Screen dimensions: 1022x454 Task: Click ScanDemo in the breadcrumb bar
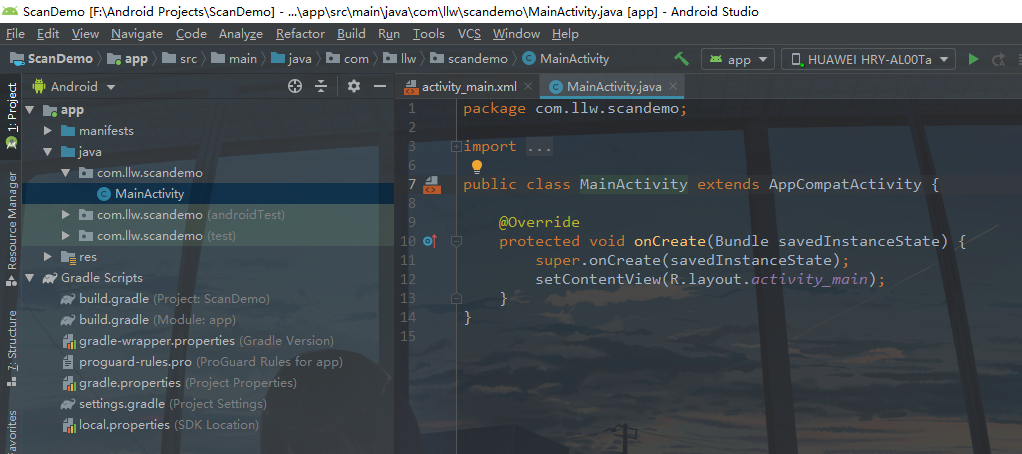tap(51, 59)
